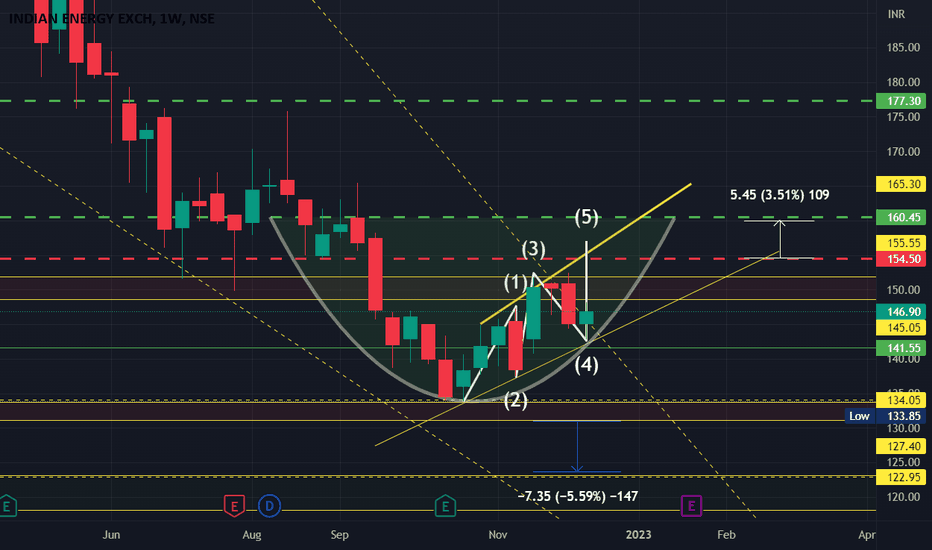Click the 155.55 yellow price label

point(900,243)
